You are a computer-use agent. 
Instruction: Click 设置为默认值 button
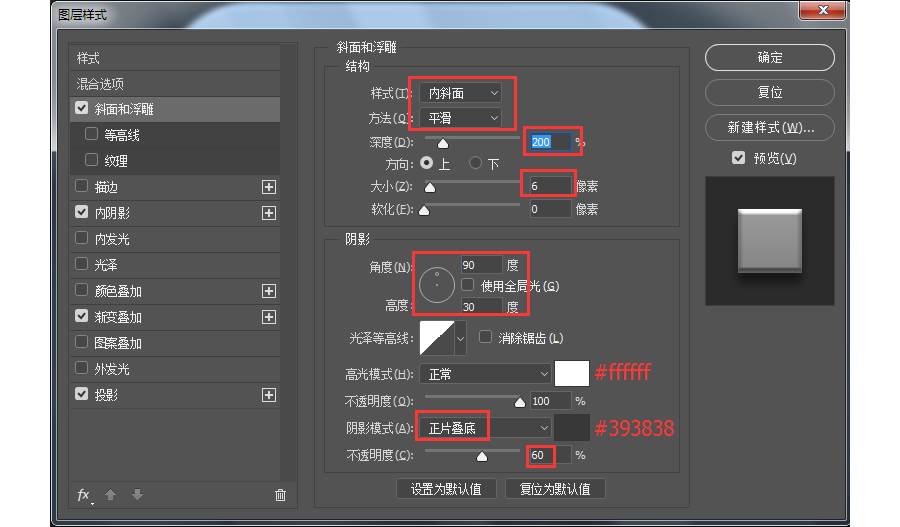click(x=446, y=489)
